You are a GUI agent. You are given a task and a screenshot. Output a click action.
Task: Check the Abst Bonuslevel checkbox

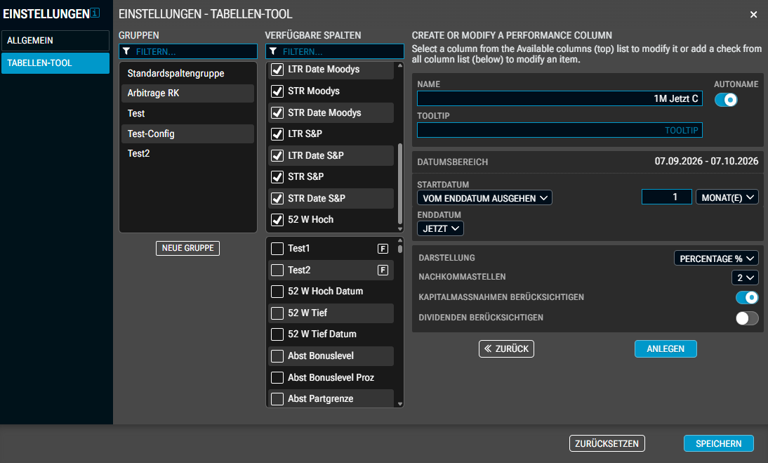point(277,356)
